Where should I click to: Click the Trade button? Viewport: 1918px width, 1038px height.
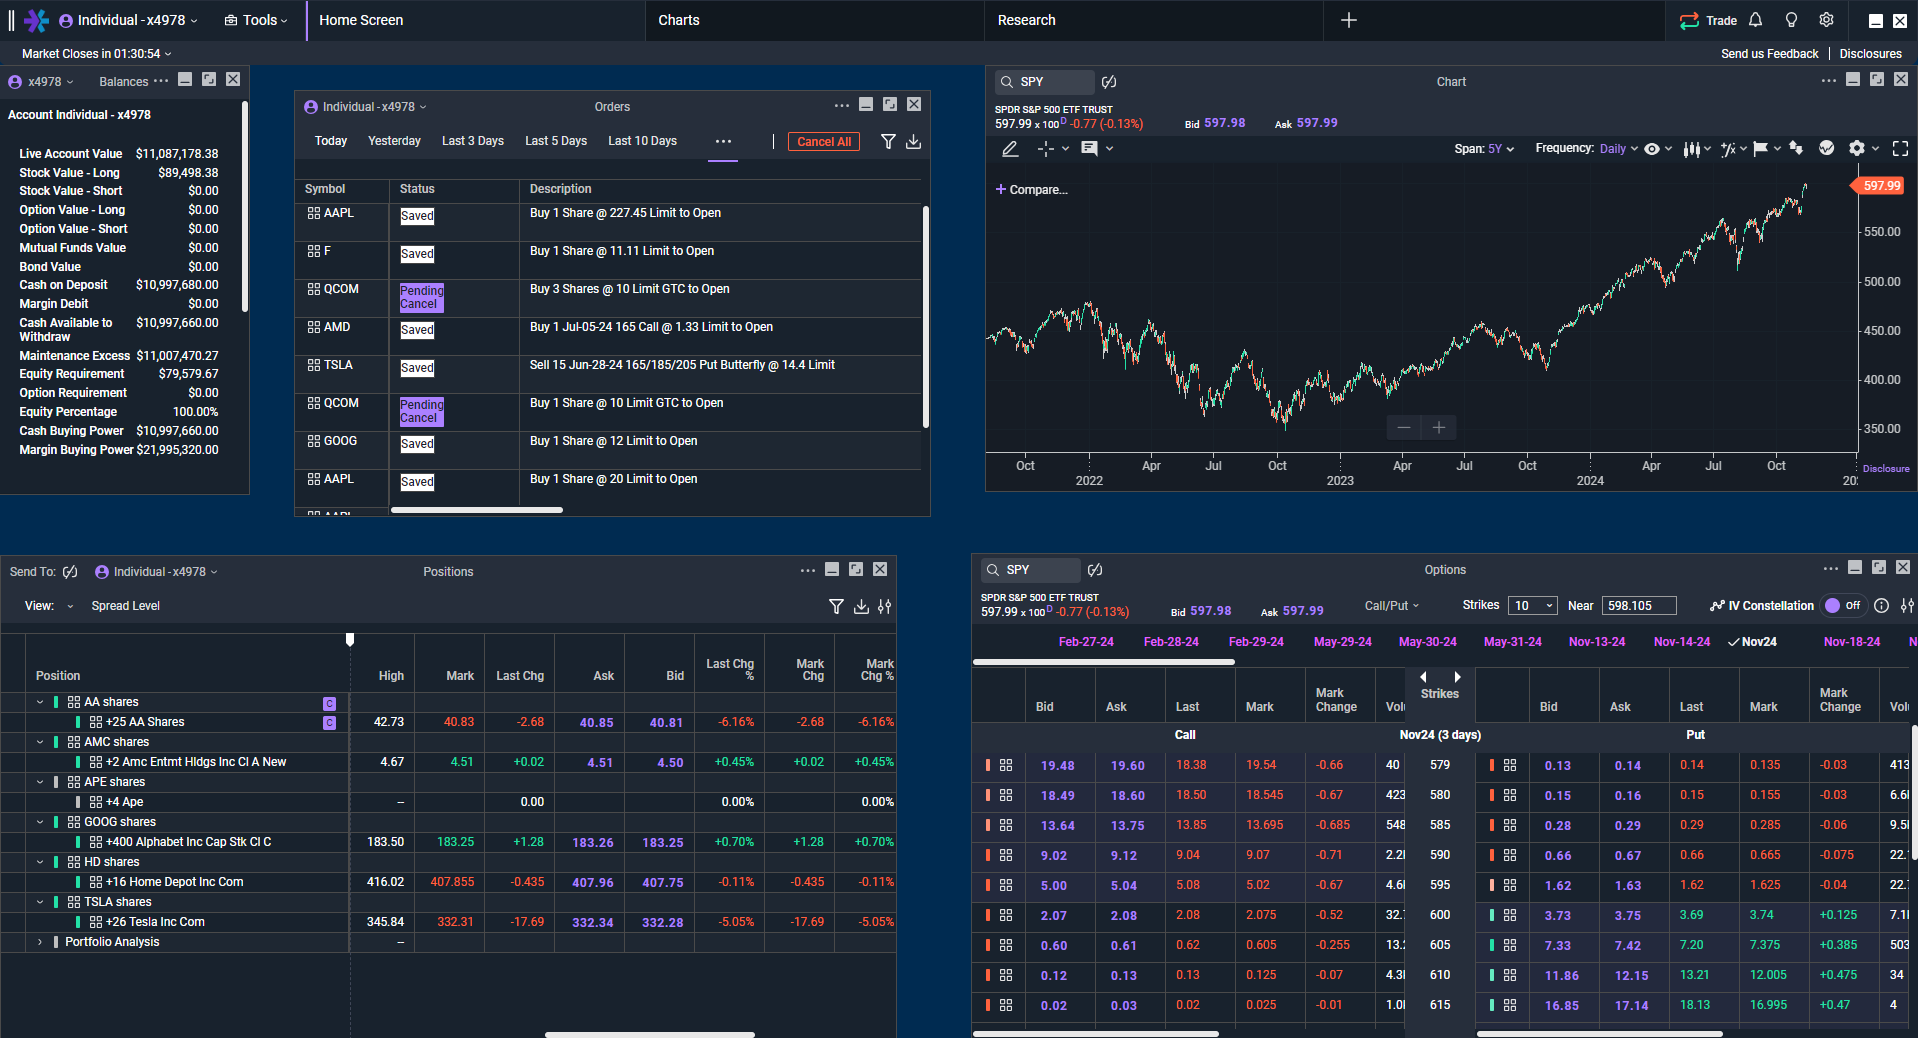(1709, 20)
